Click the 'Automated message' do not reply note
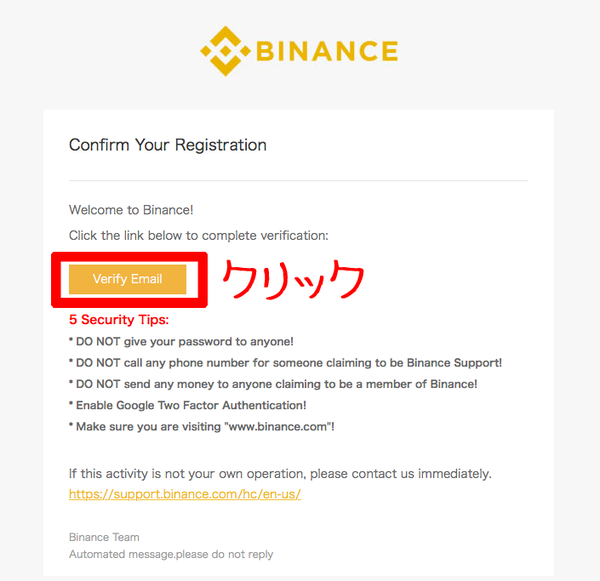600x581 pixels. point(171,554)
